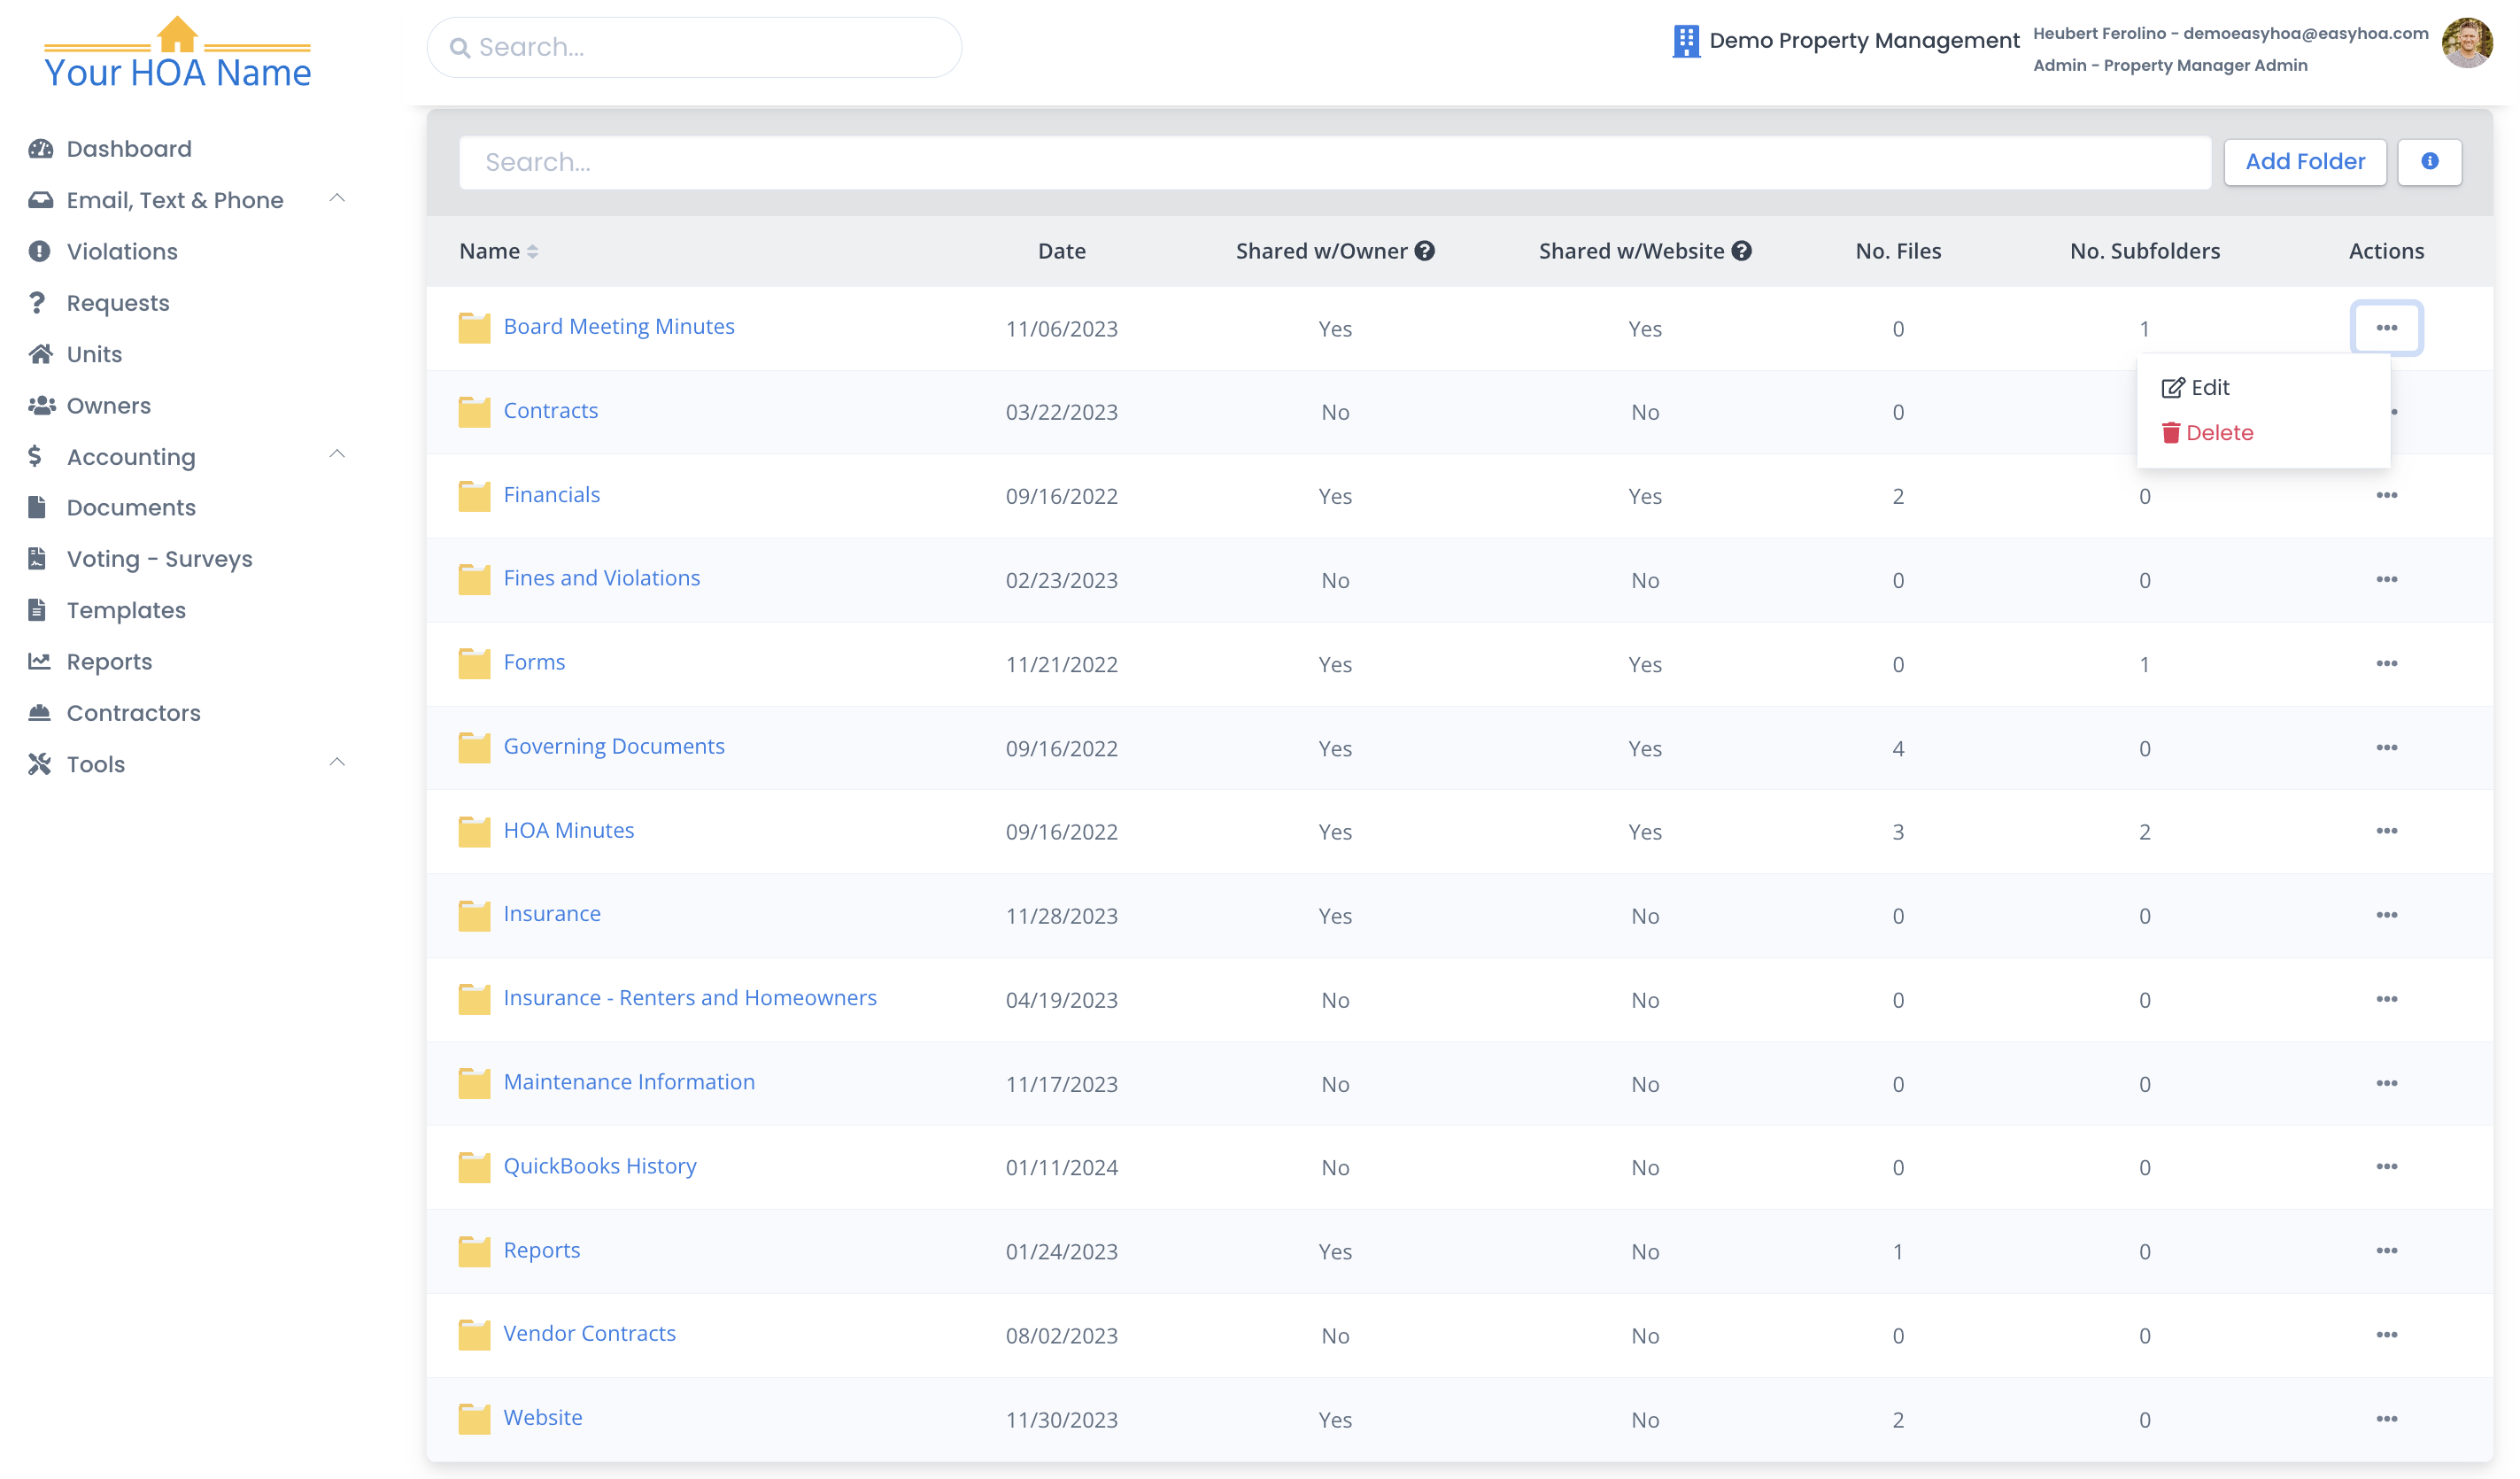The width and height of the screenshot is (2520, 1479).
Task: Click the date 01/11/2024 cell
Action: click(x=1061, y=1167)
